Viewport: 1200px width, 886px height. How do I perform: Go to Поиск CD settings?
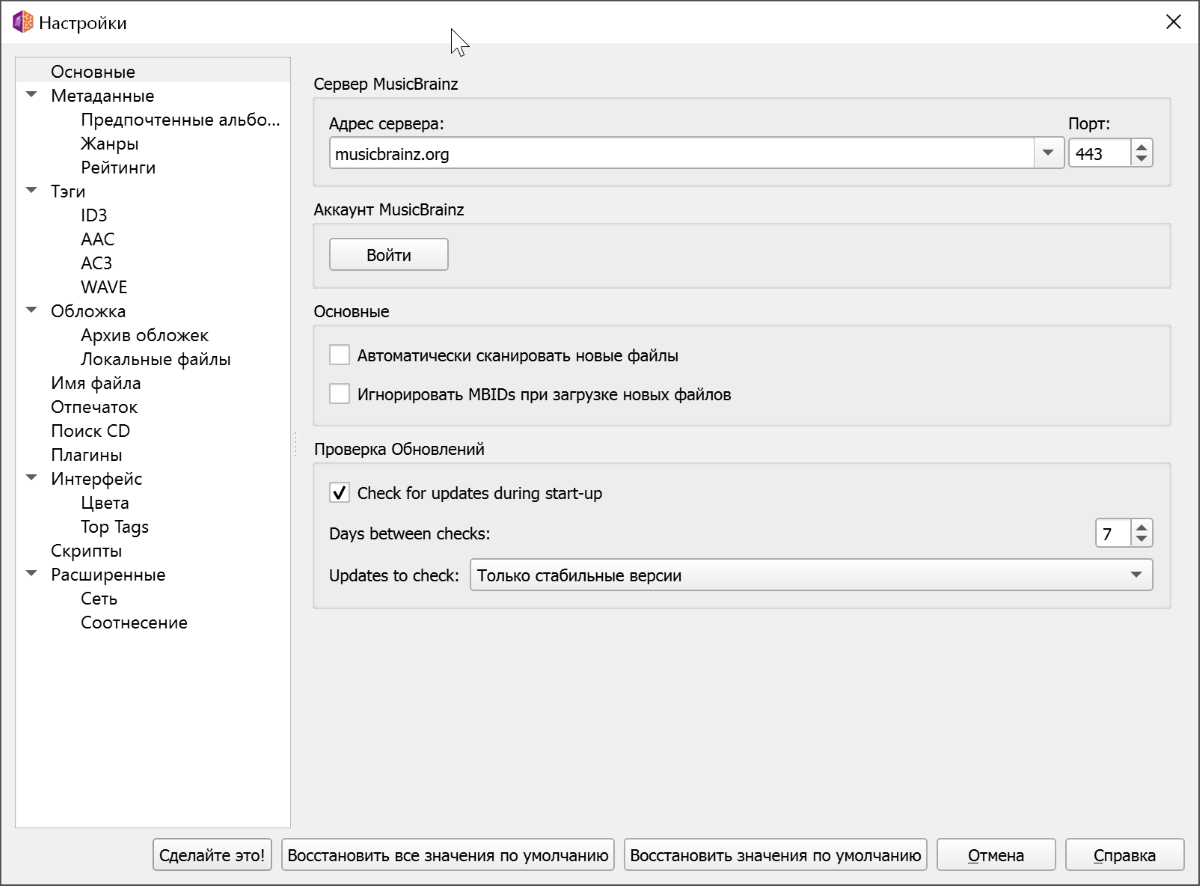[90, 432]
